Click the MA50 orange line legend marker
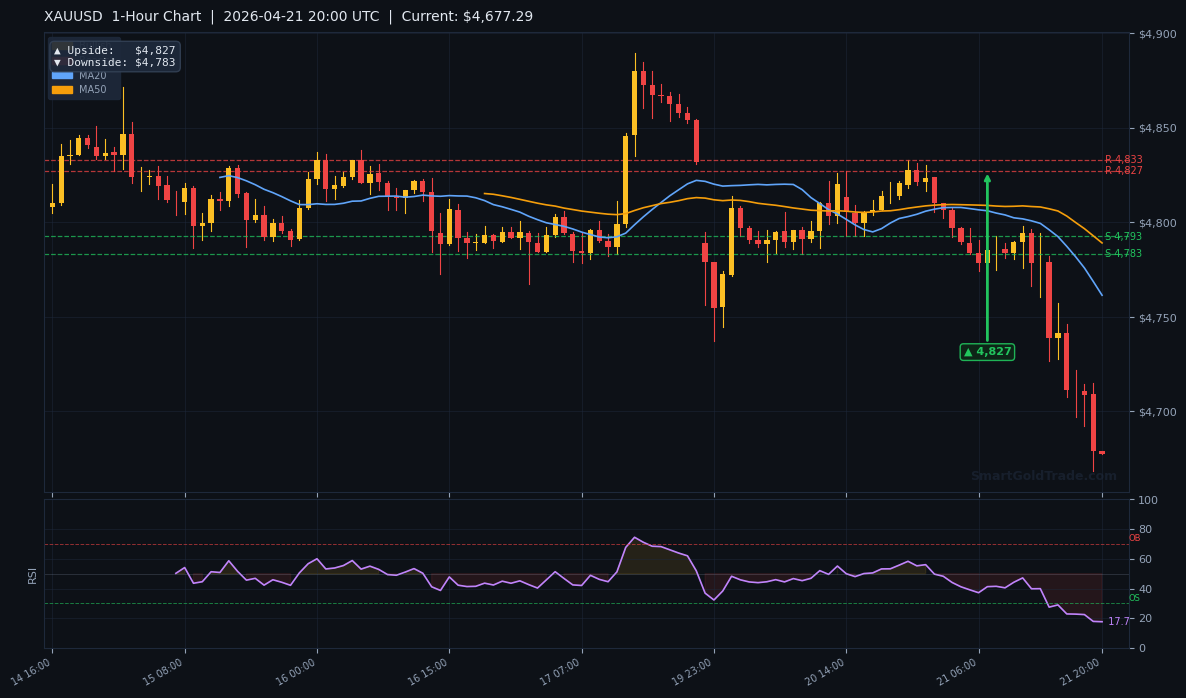This screenshot has height=698, width=1186. click(x=62, y=90)
